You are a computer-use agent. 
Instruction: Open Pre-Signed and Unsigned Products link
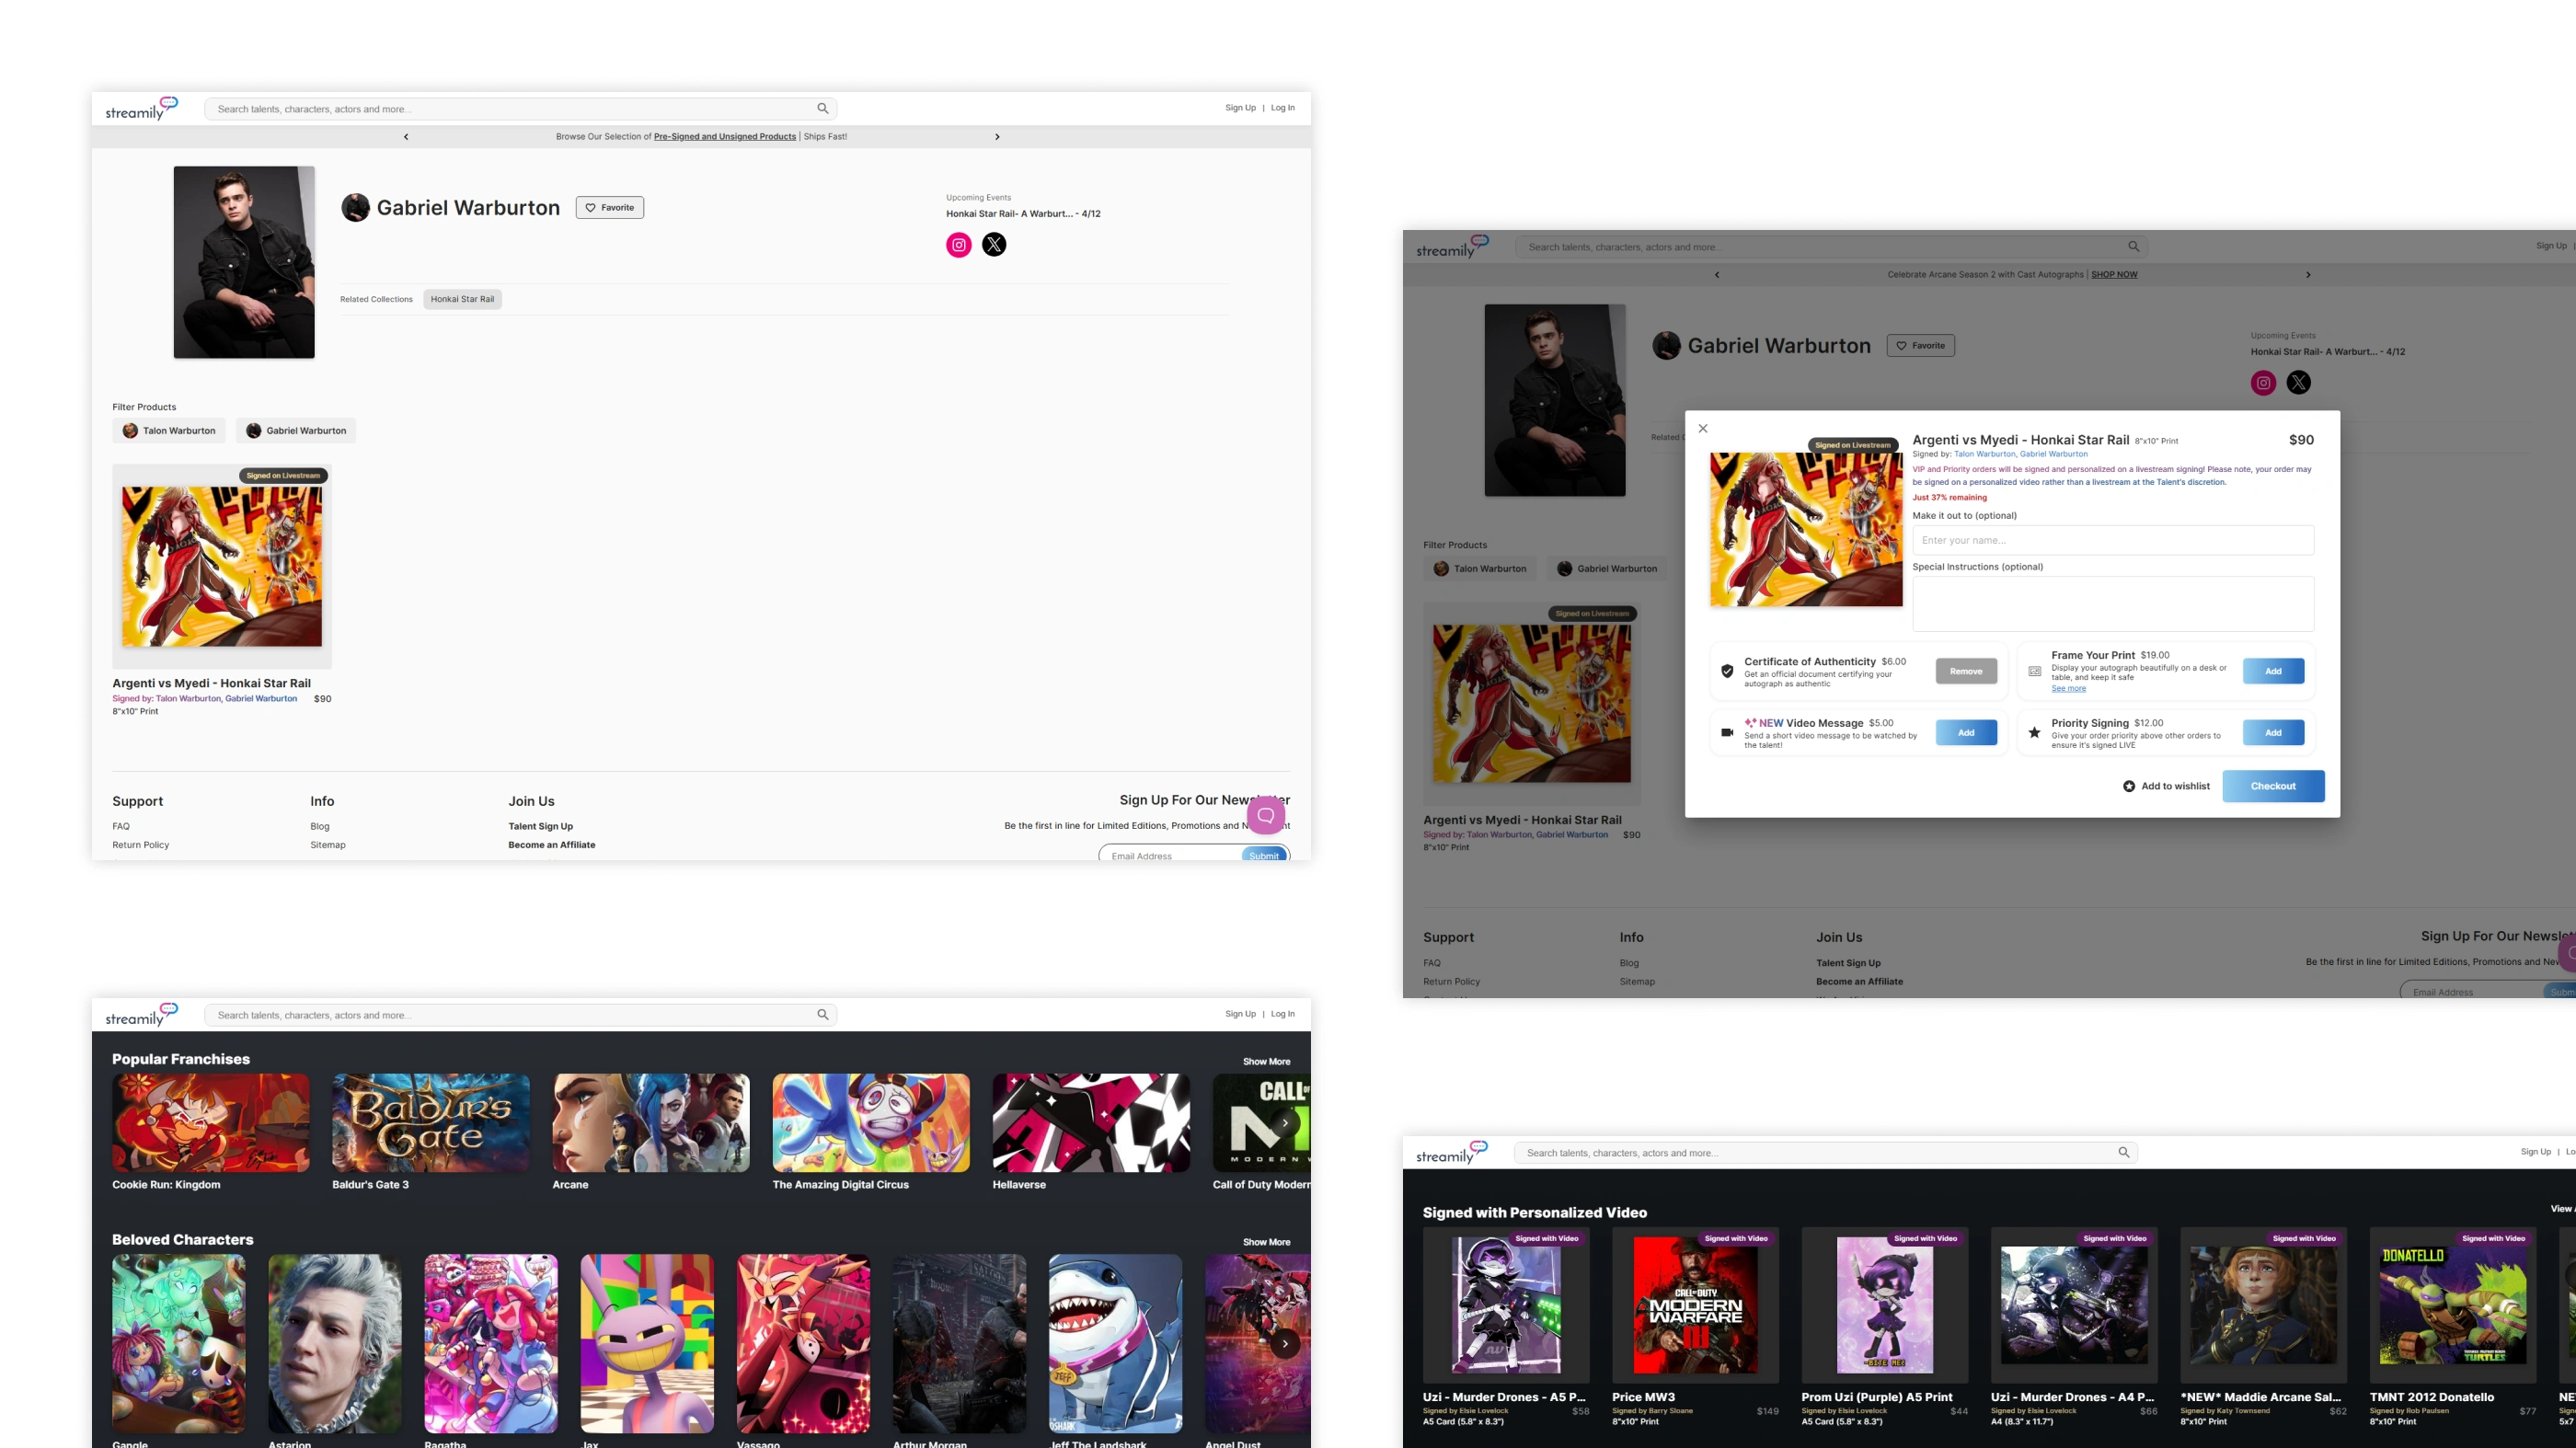coord(725,137)
